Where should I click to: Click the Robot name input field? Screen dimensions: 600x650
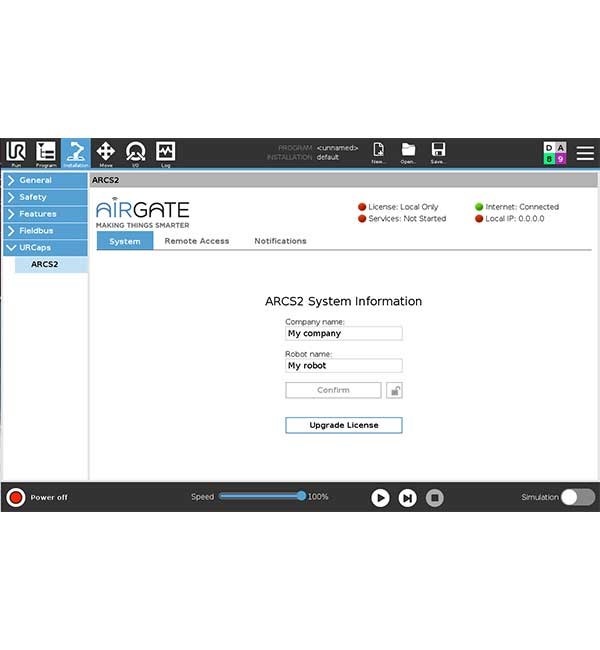point(344,366)
